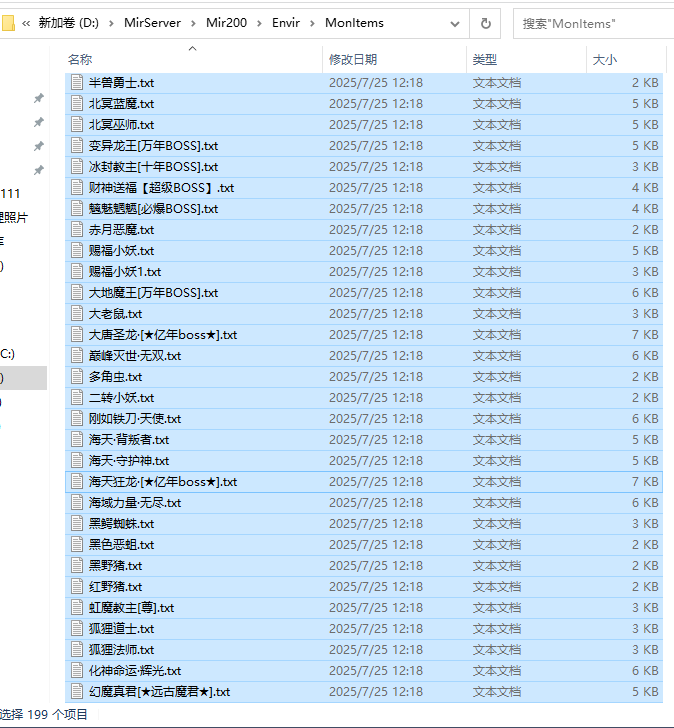Click the Envir breadcrumb segment
Image resolution: width=674 pixels, height=728 pixels.
point(286,23)
